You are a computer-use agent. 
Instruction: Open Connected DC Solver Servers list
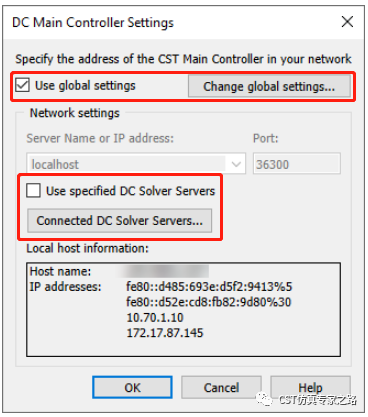[119, 220]
